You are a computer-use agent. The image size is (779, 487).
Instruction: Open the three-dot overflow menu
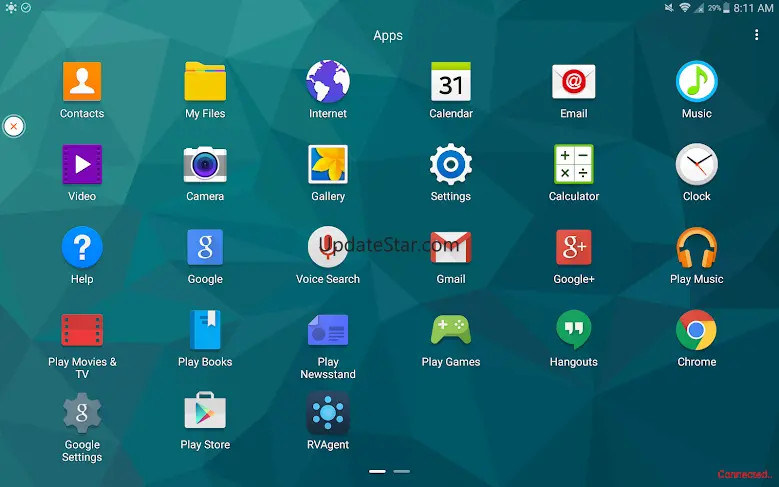pos(756,35)
